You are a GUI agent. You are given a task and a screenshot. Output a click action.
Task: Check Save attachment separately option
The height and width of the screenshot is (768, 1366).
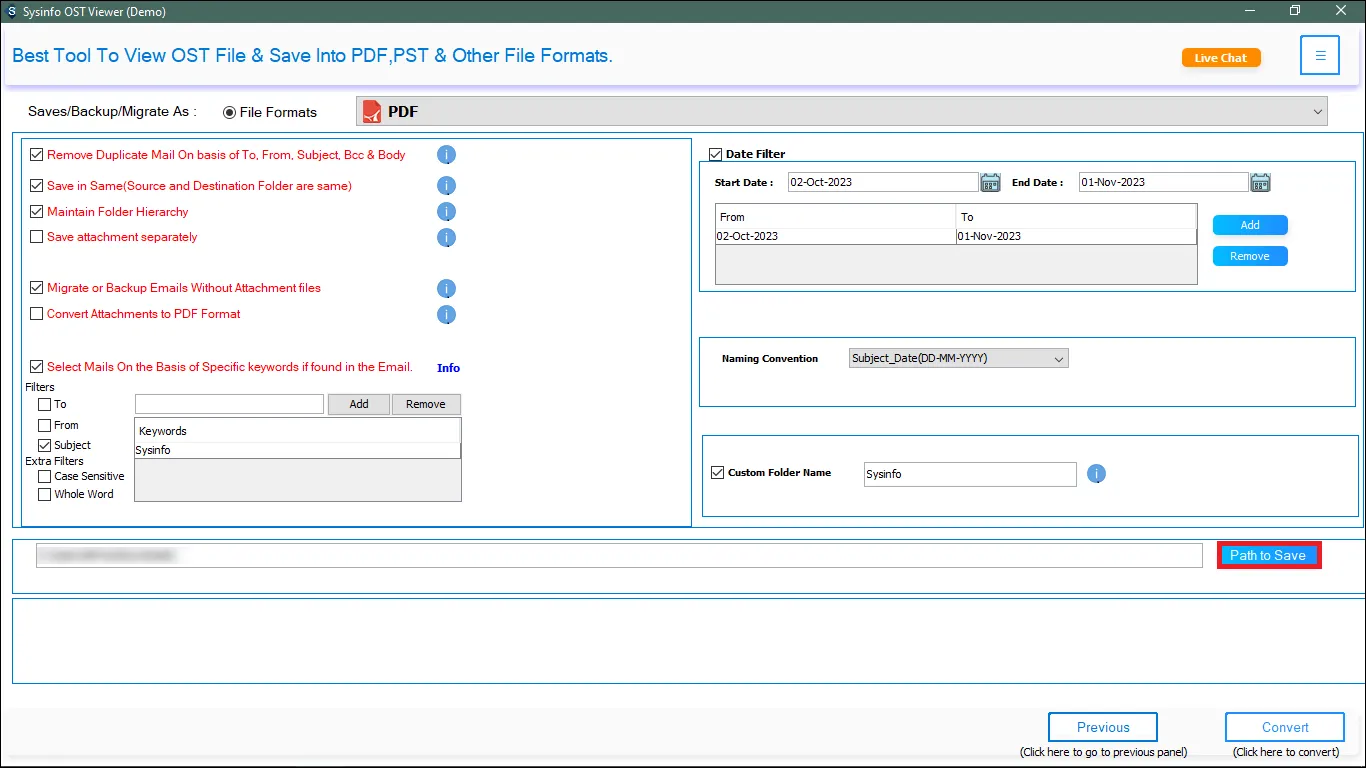click(37, 238)
